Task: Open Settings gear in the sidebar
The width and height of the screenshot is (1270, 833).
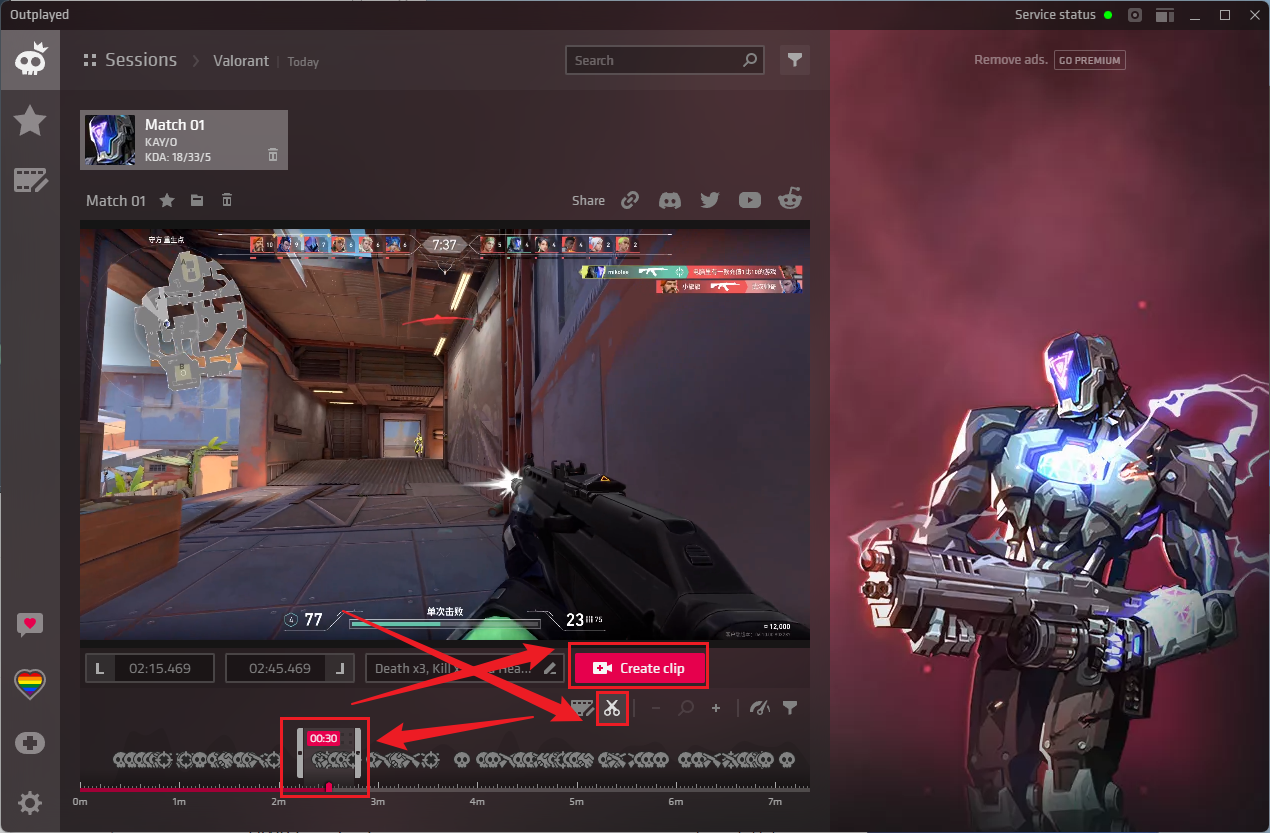Action: [30, 802]
